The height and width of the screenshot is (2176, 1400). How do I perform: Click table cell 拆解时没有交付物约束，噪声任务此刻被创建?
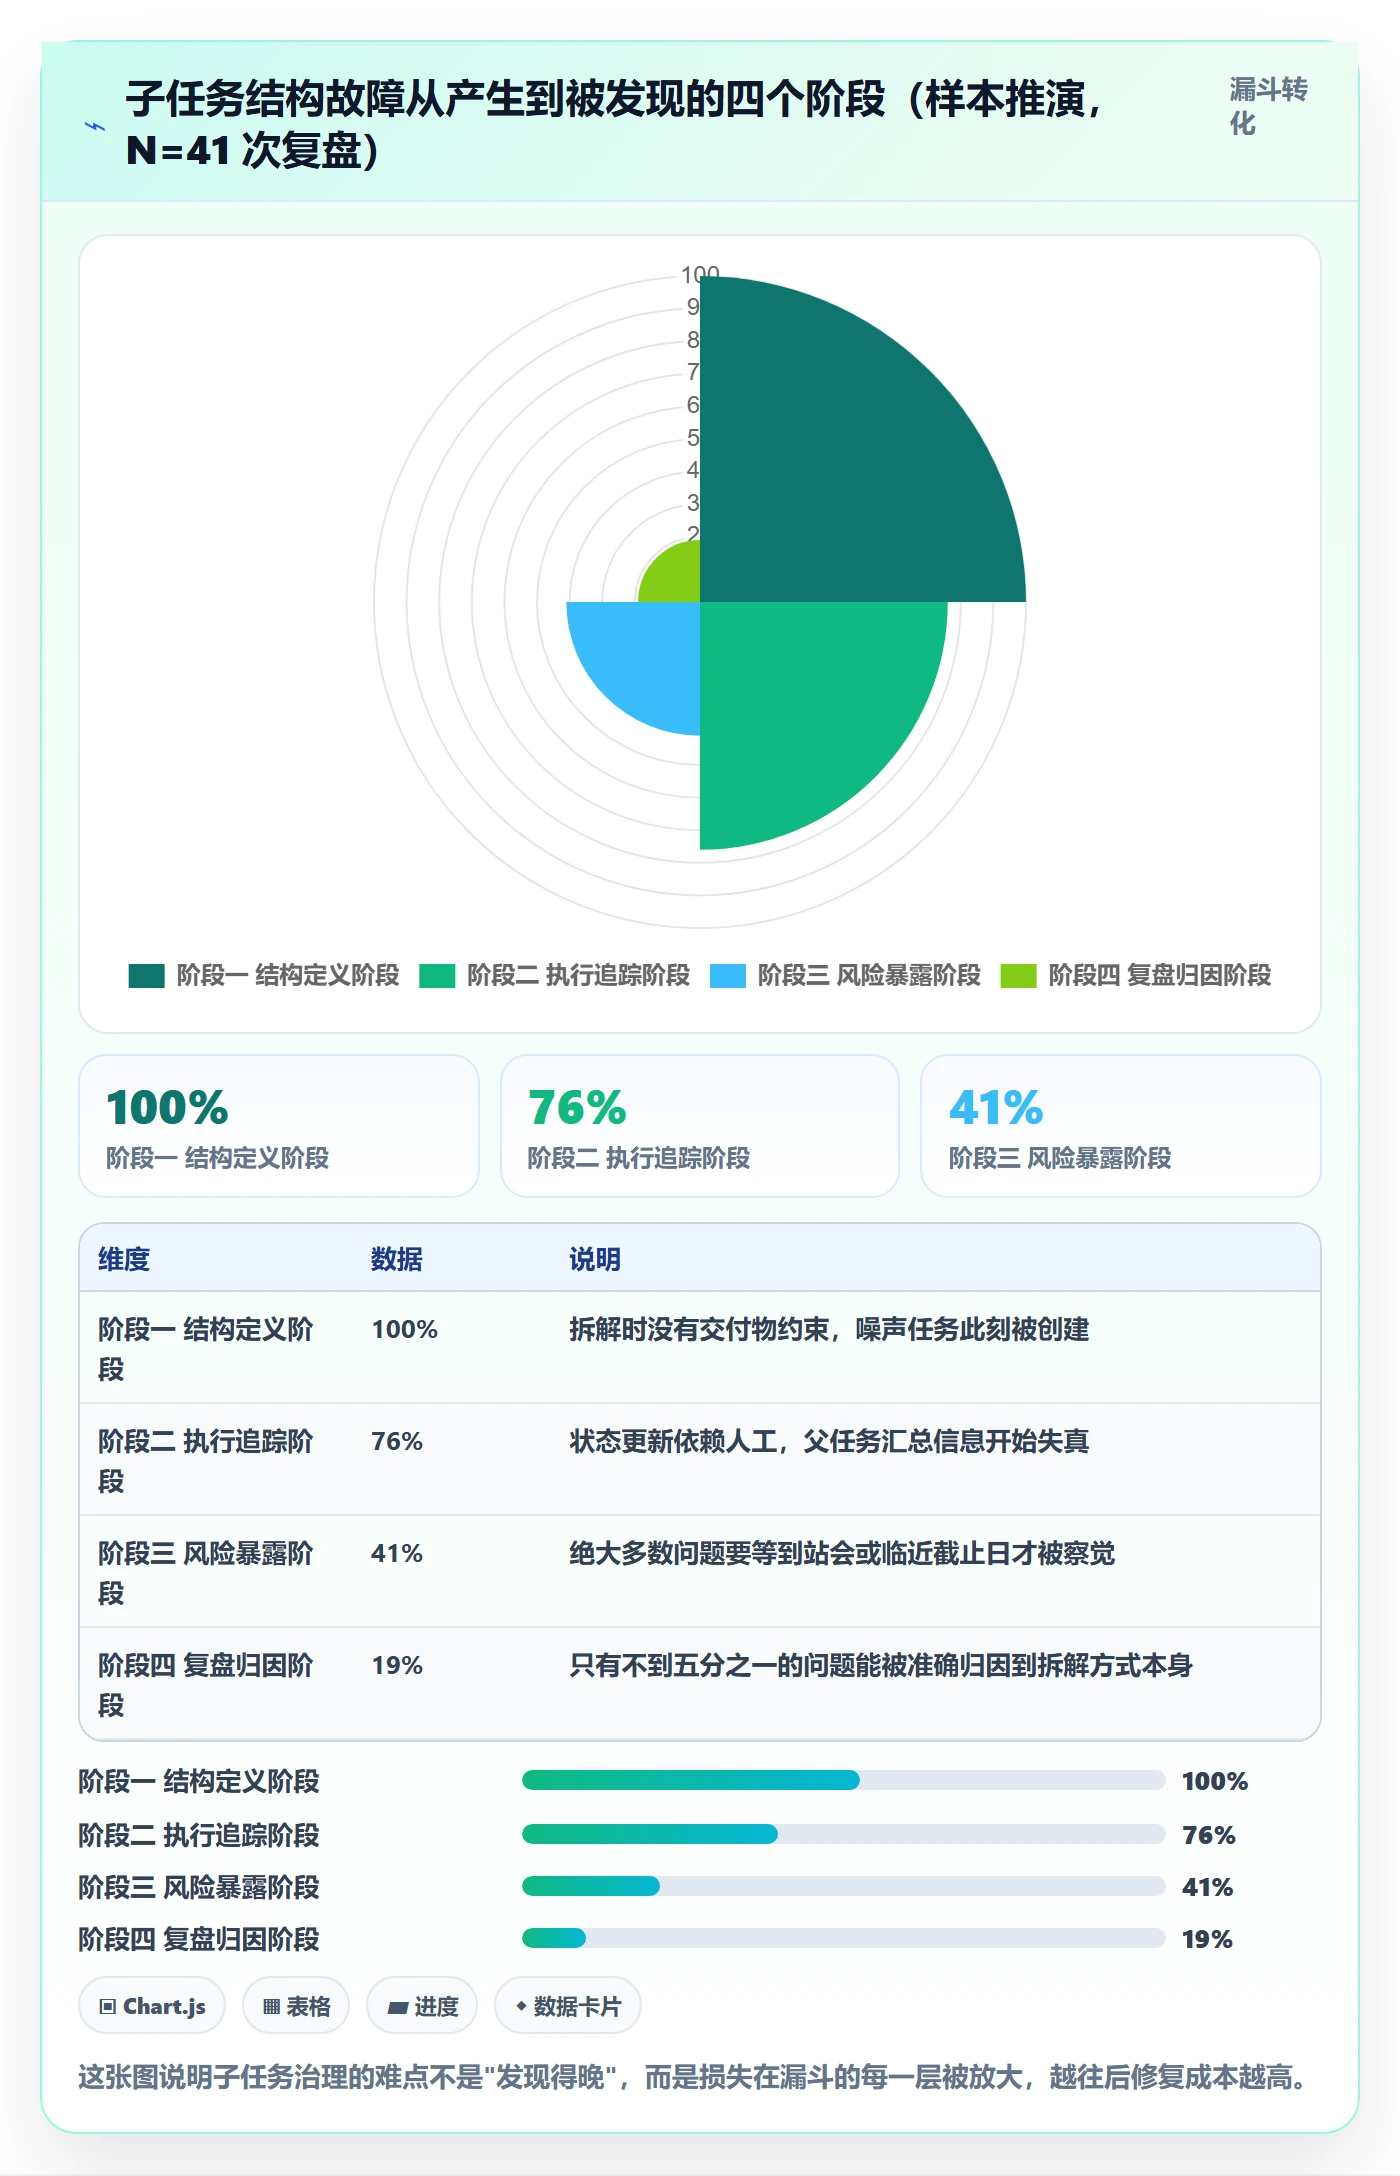(x=829, y=1329)
